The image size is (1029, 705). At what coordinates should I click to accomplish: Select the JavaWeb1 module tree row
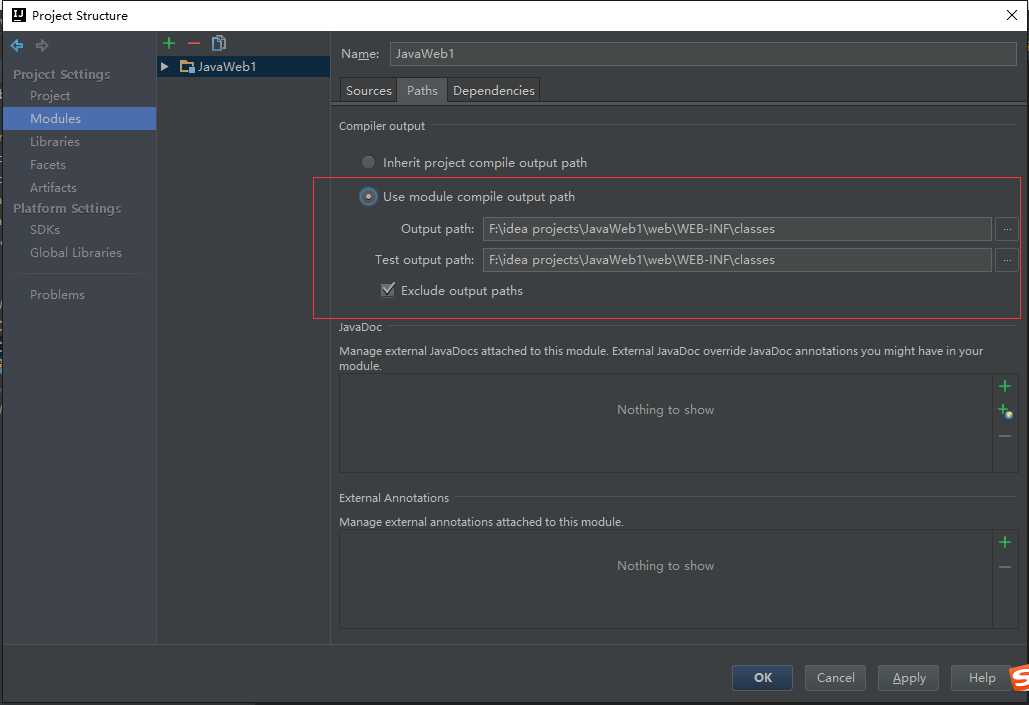pyautogui.click(x=243, y=66)
